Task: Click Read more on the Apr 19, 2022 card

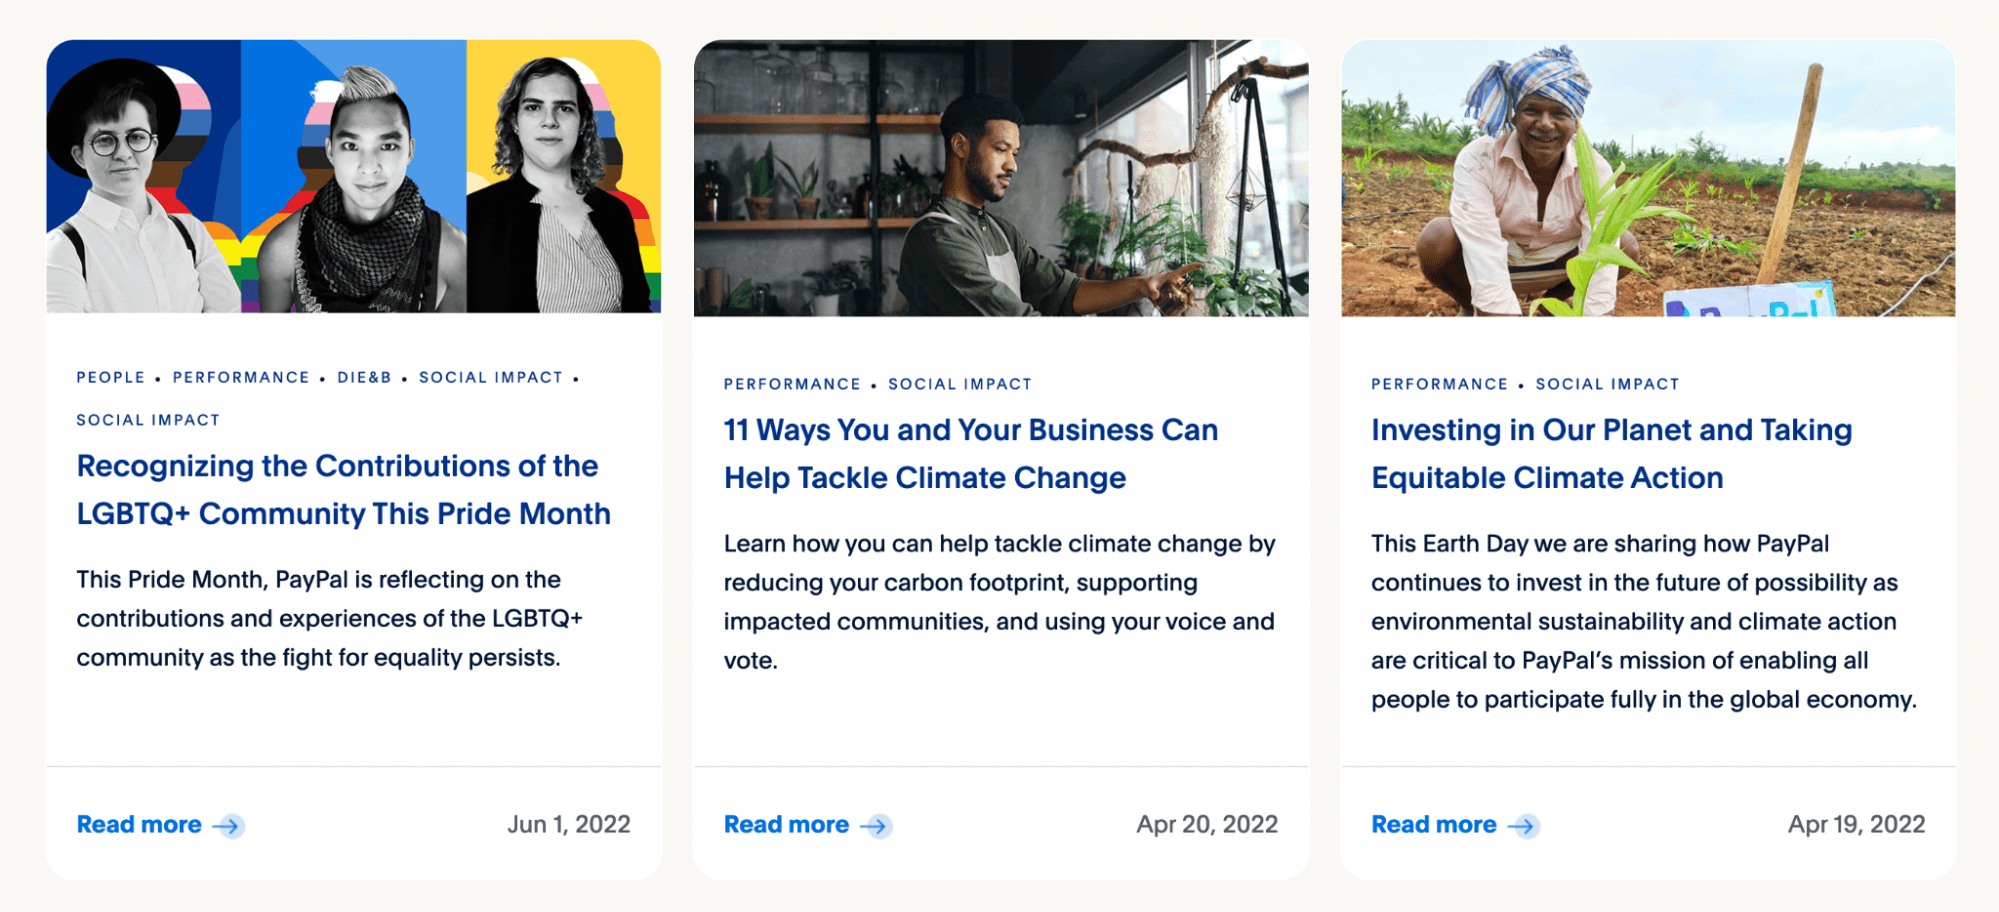Action: (x=1433, y=825)
